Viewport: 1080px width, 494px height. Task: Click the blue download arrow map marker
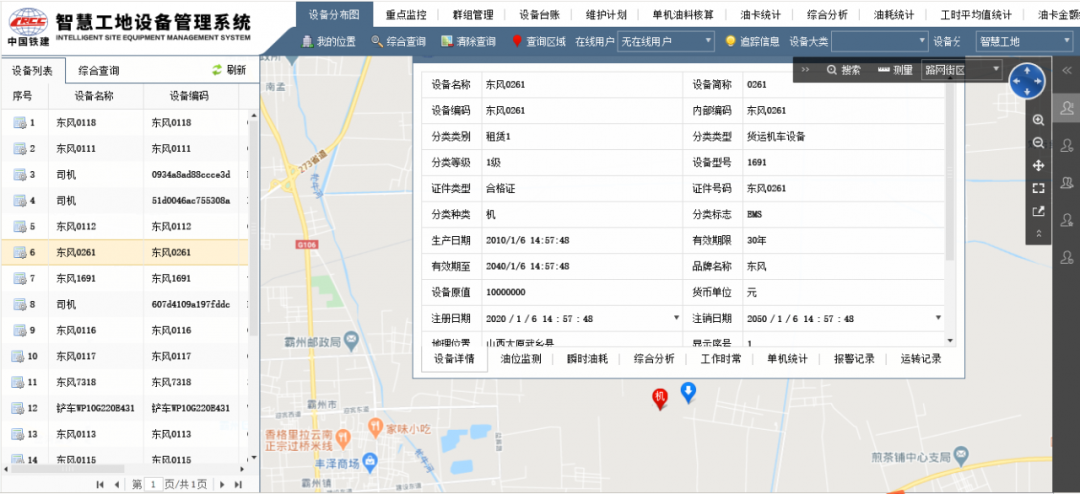tap(687, 393)
